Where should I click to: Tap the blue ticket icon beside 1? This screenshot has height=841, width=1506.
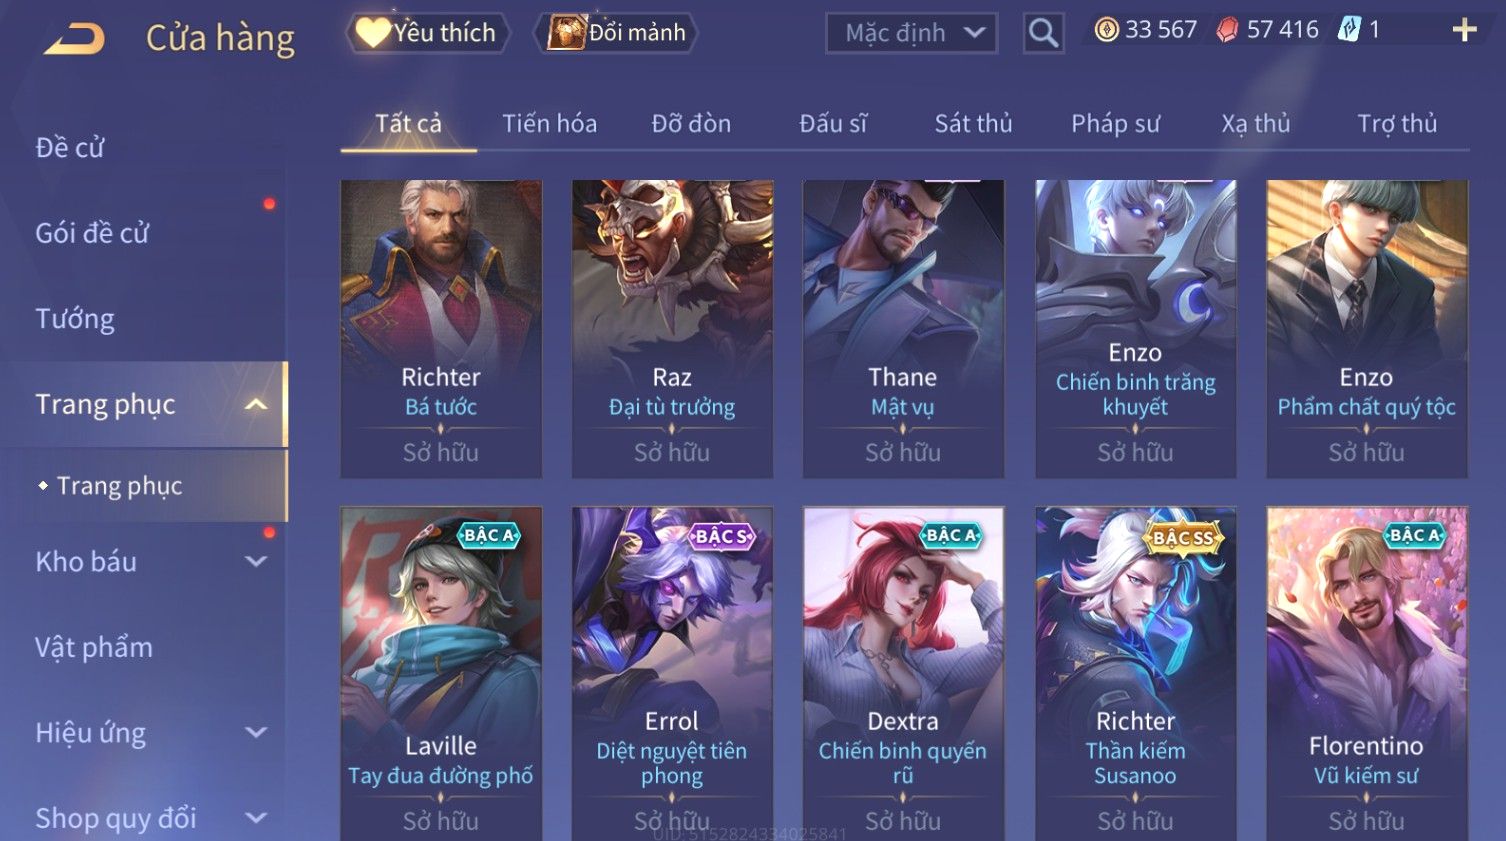point(1349,30)
